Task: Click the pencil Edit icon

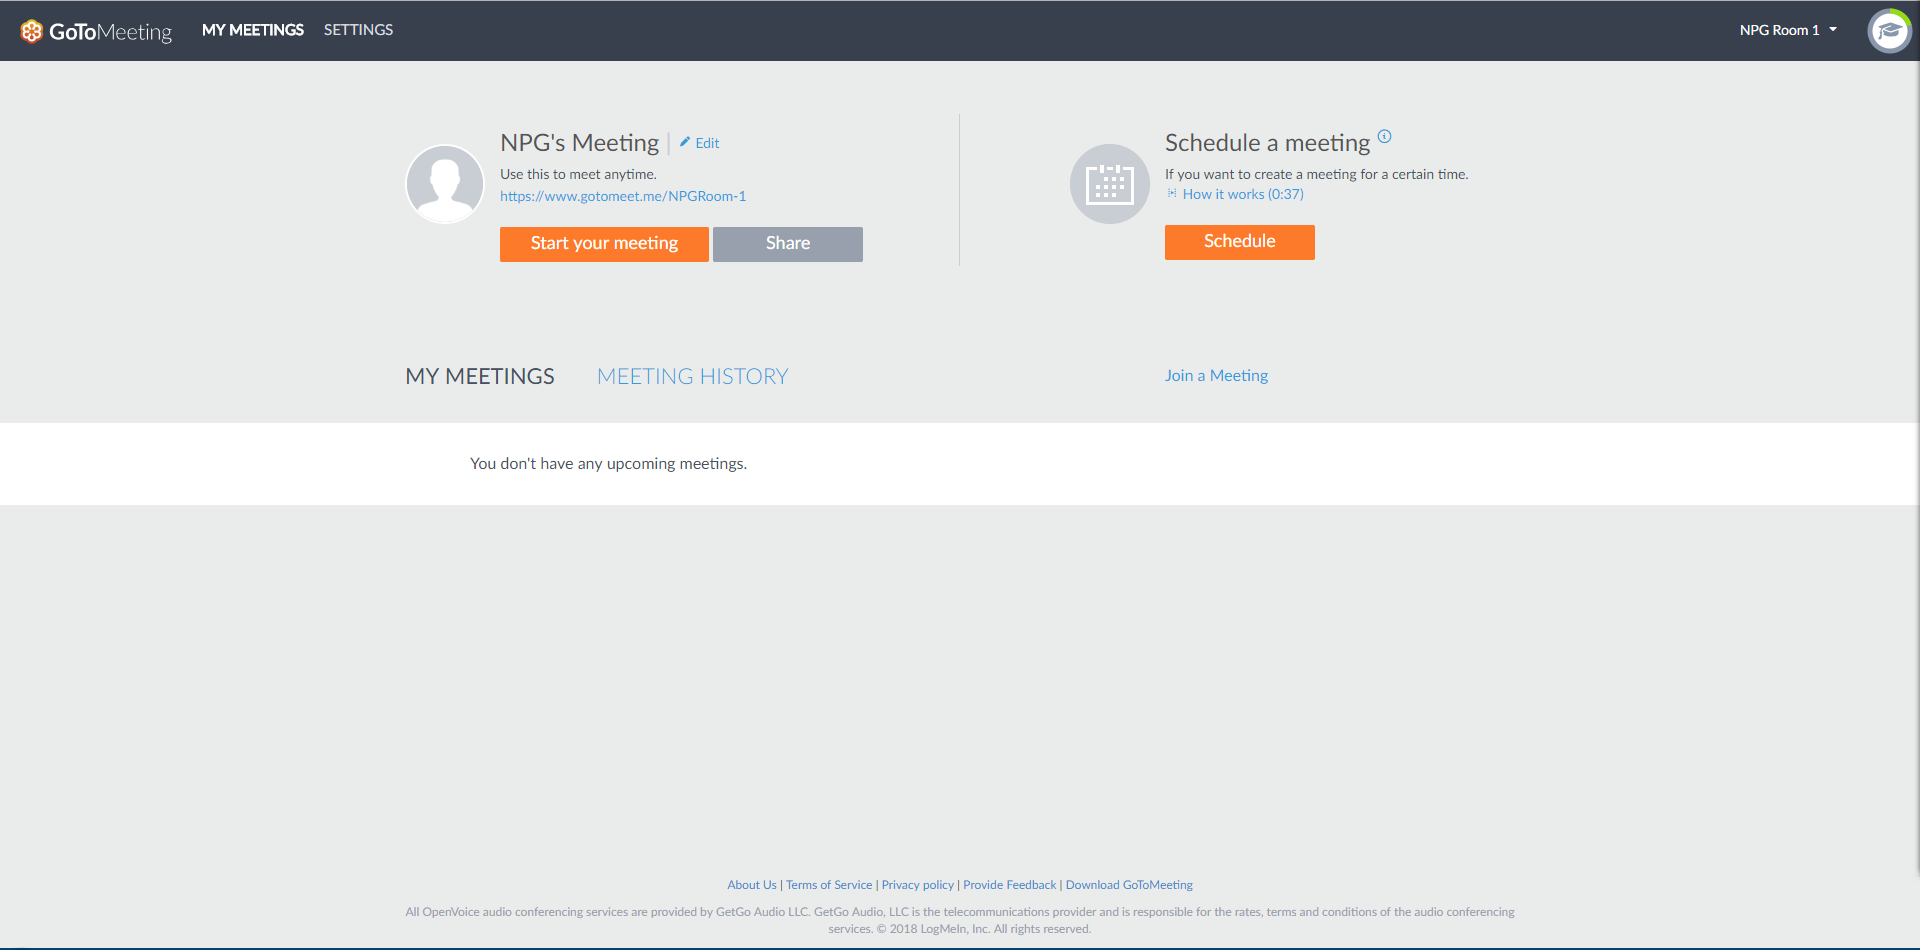Action: tap(685, 142)
